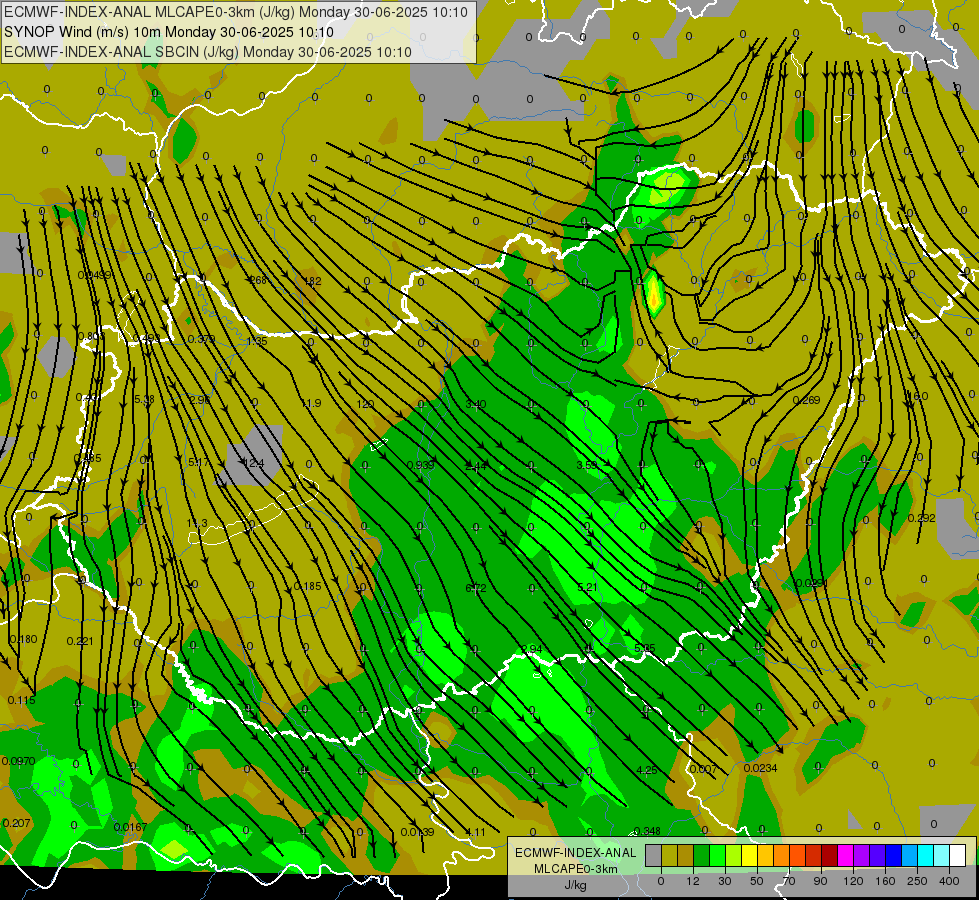This screenshot has width=979, height=900.
Task: Click the 'SYNOP Wind (m/s) 10m' header line
Action: pyautogui.click(x=169, y=32)
